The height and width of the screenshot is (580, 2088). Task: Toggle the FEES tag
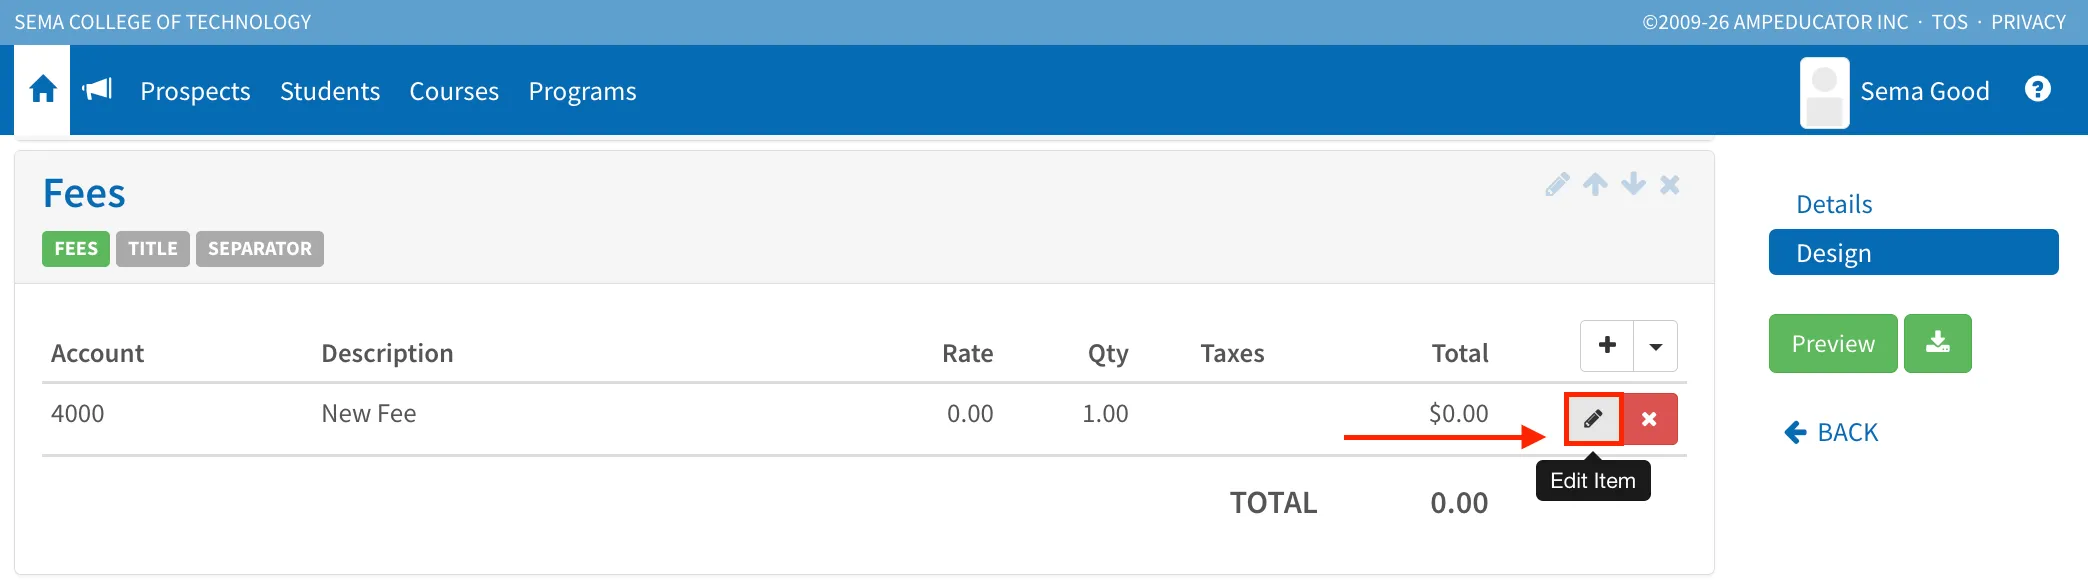(x=76, y=249)
